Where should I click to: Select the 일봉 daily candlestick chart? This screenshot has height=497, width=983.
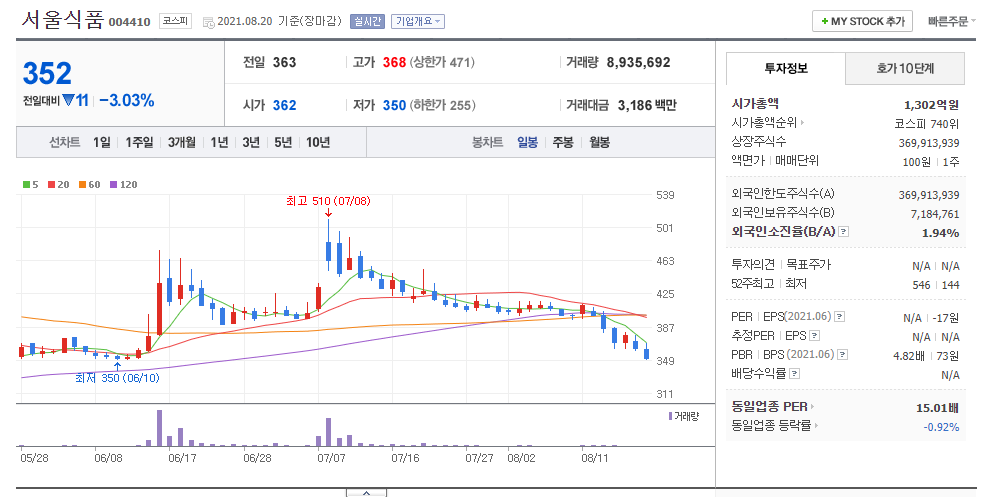click(527, 142)
